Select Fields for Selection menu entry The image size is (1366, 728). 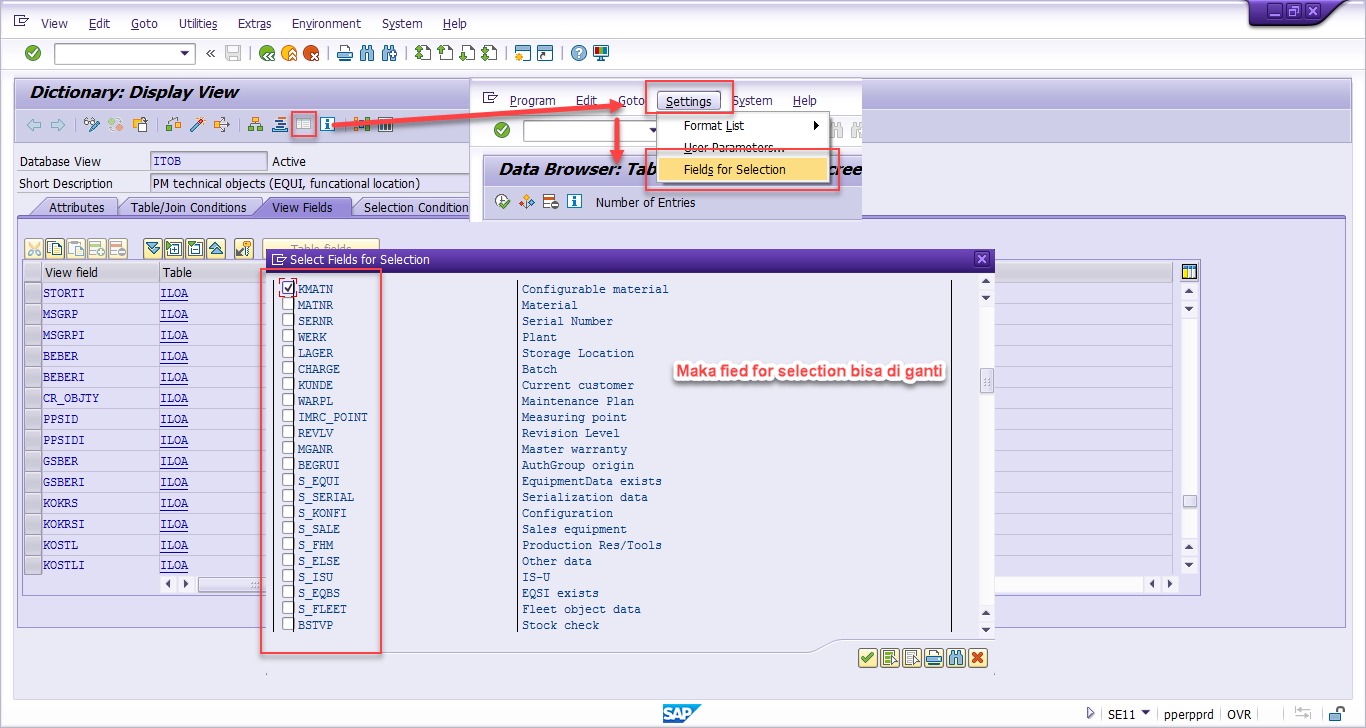point(743,169)
